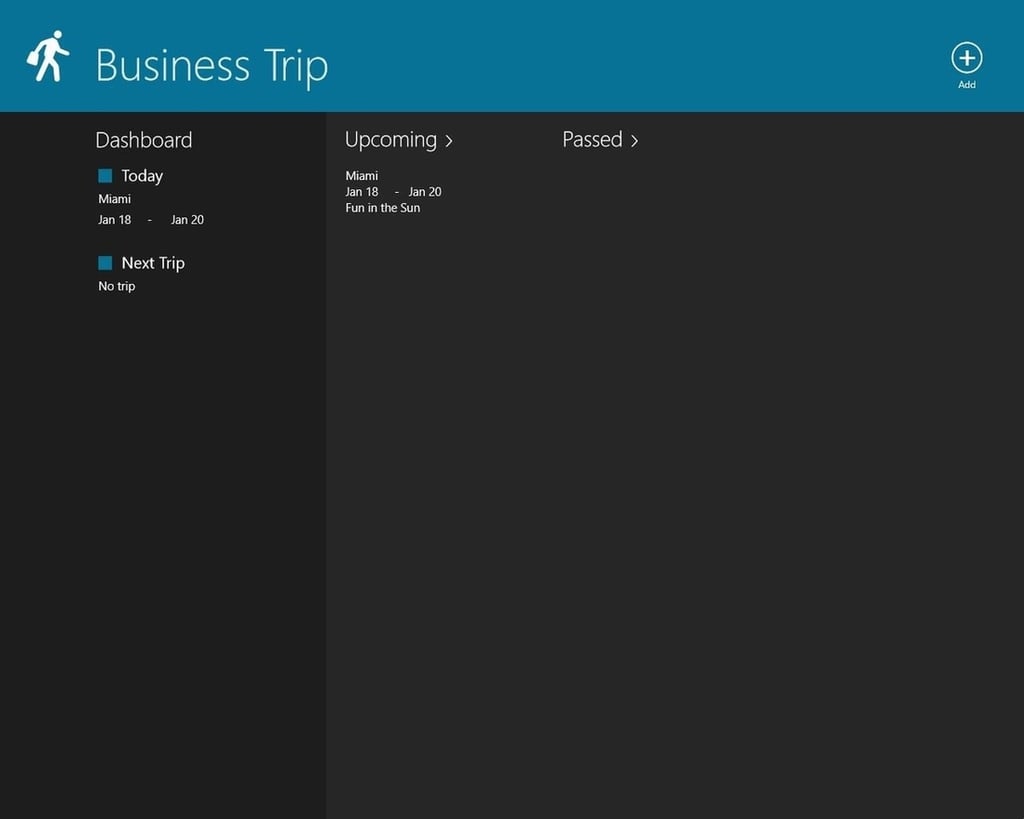Expand the Passed section chevron

(x=634, y=140)
